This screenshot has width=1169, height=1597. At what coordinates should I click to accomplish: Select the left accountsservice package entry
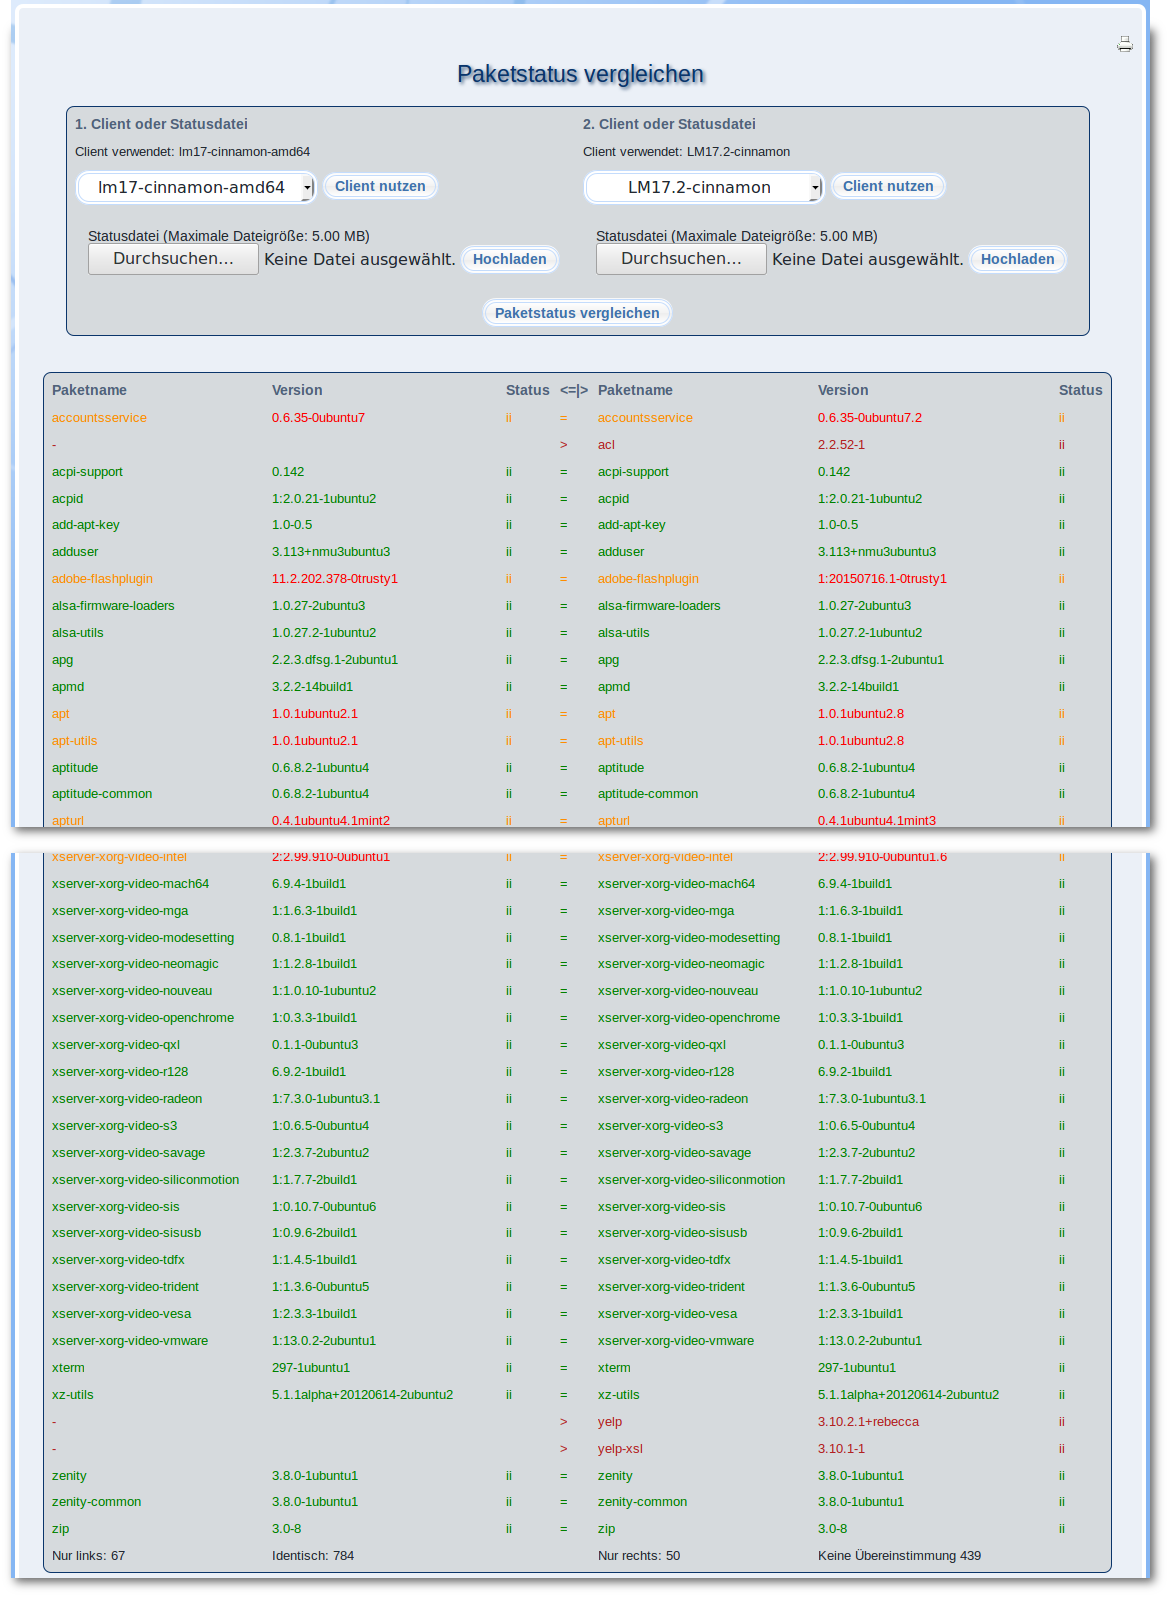click(99, 418)
